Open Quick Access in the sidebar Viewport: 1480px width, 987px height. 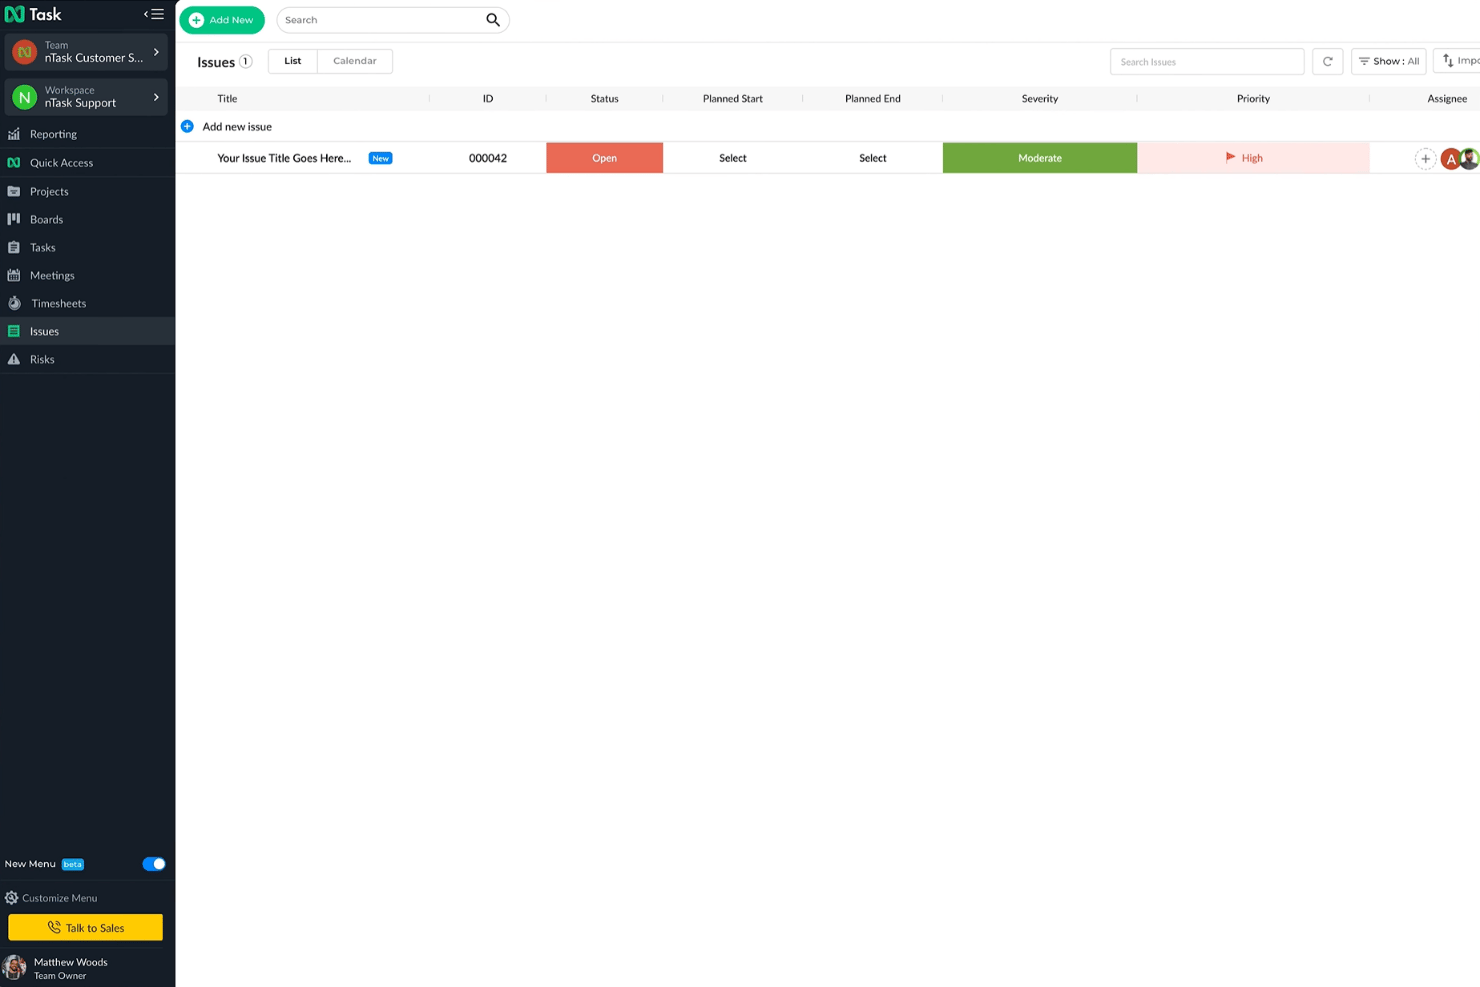(x=87, y=162)
